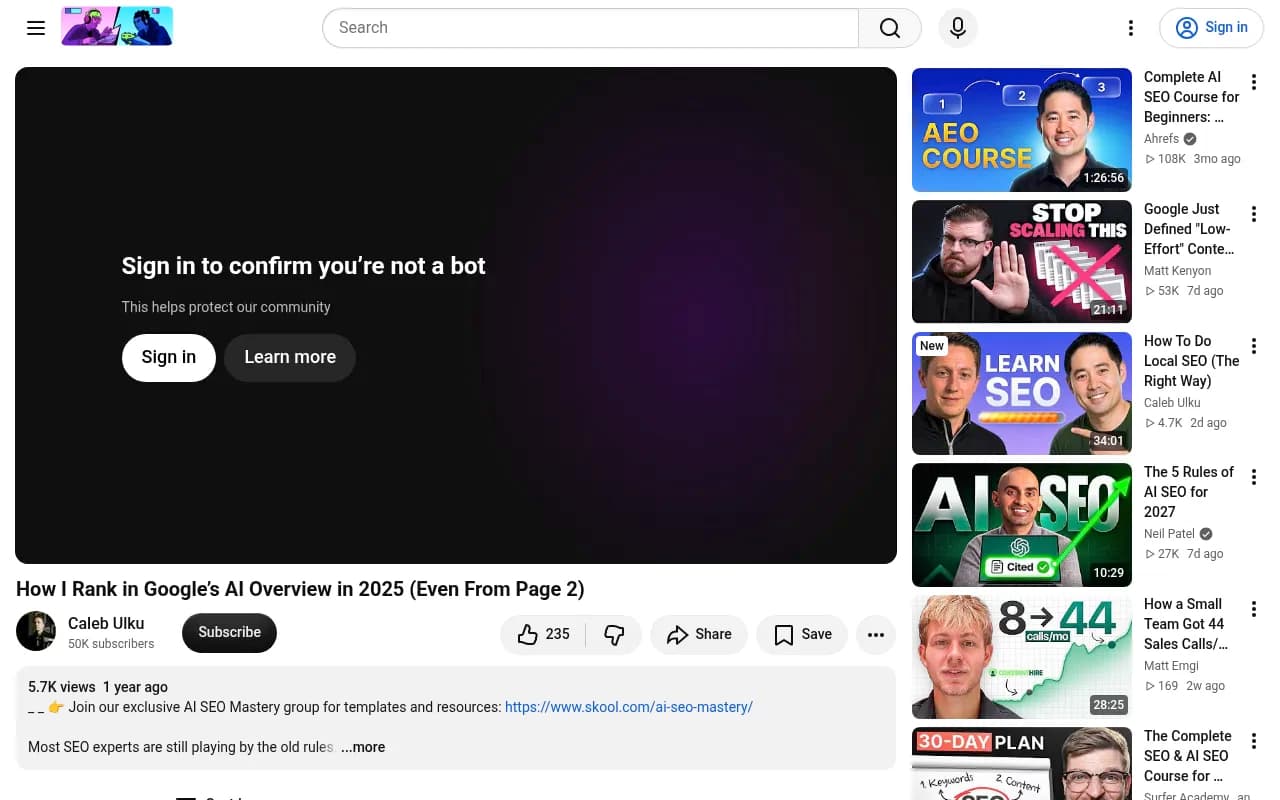
Task: Open menu for Complete SEO & AI SEO Course
Action: (x=1254, y=741)
